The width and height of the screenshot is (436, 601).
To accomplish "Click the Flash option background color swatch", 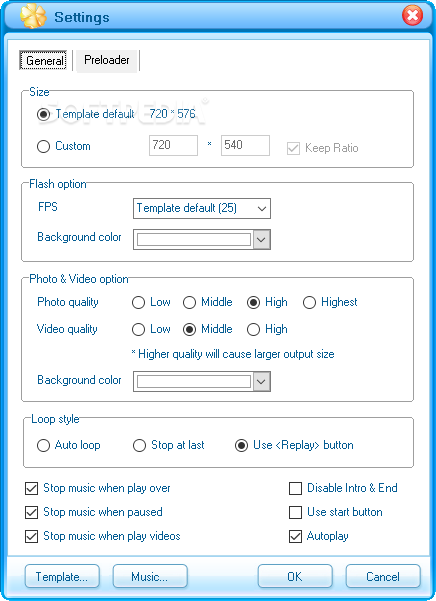I will (x=194, y=240).
